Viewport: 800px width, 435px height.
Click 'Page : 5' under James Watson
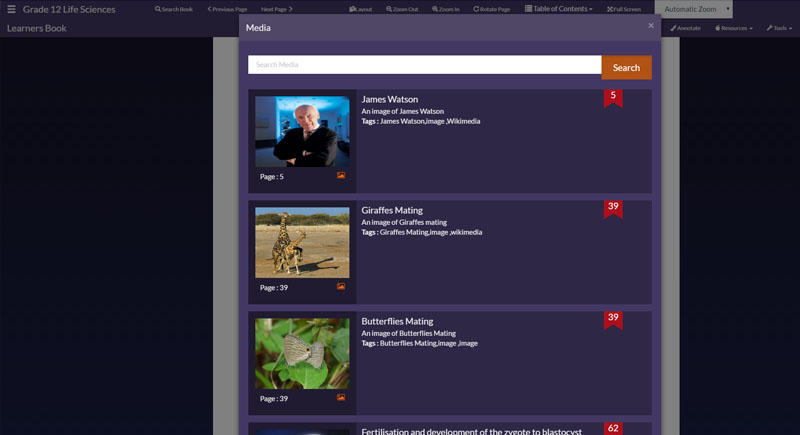pos(271,176)
